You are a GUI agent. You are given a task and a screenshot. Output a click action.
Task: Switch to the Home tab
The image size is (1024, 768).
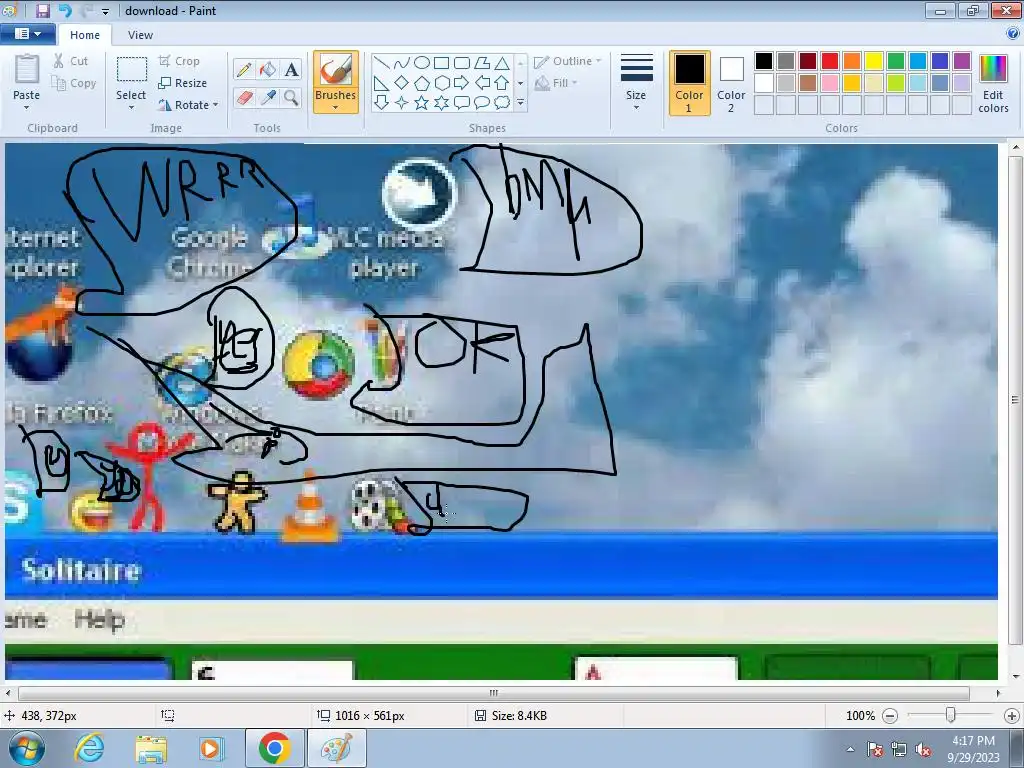(85, 35)
